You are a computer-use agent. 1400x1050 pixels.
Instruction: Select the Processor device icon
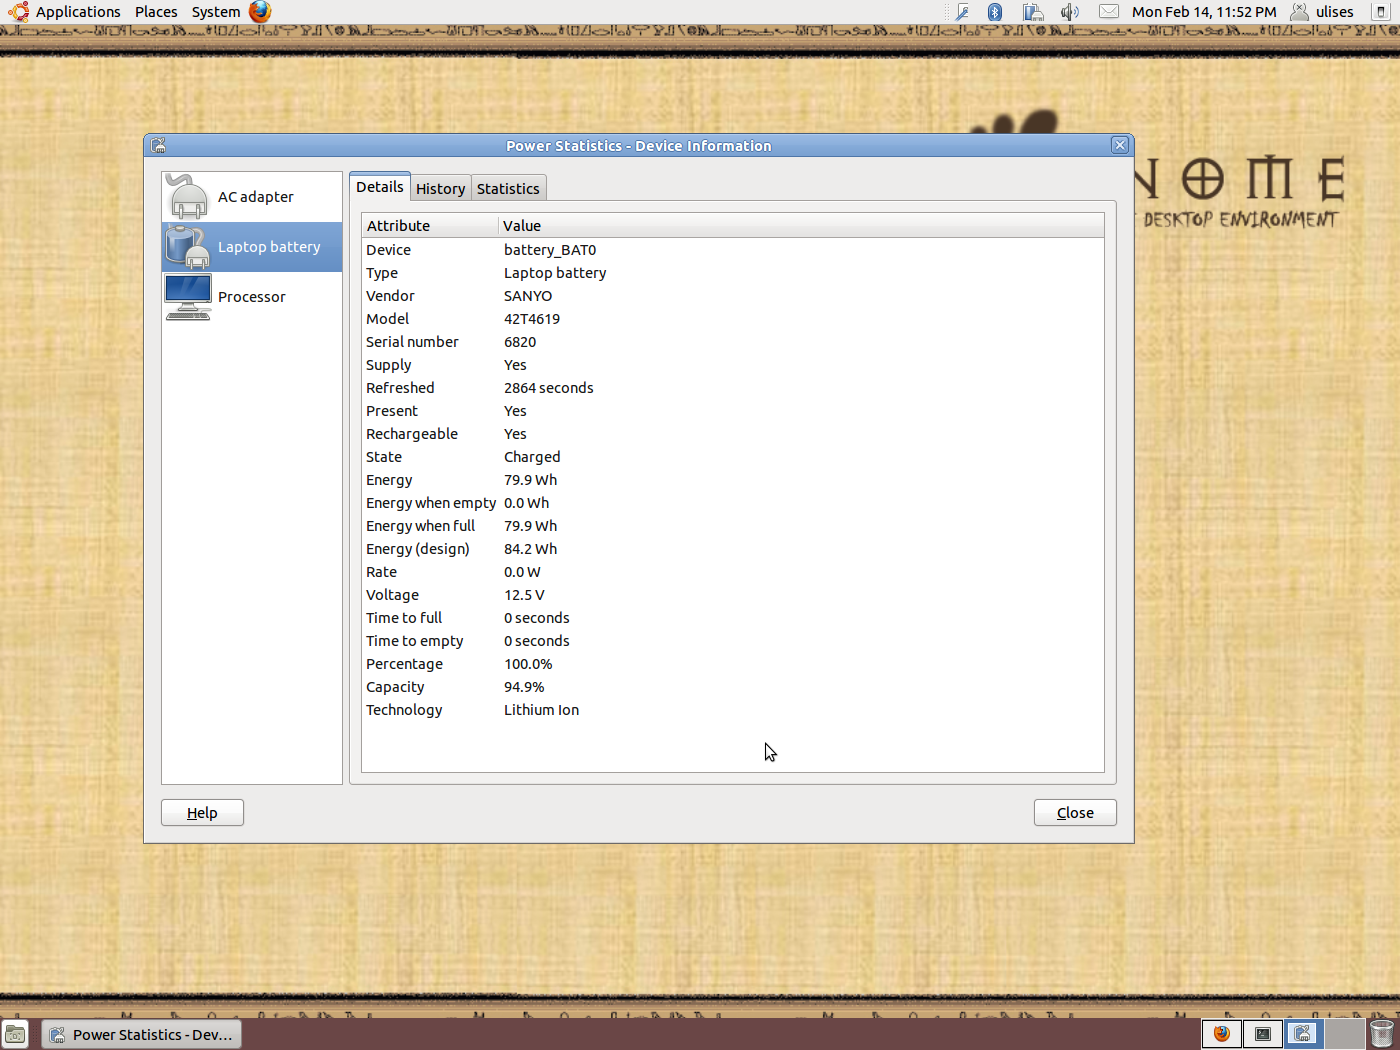pyautogui.click(x=188, y=297)
